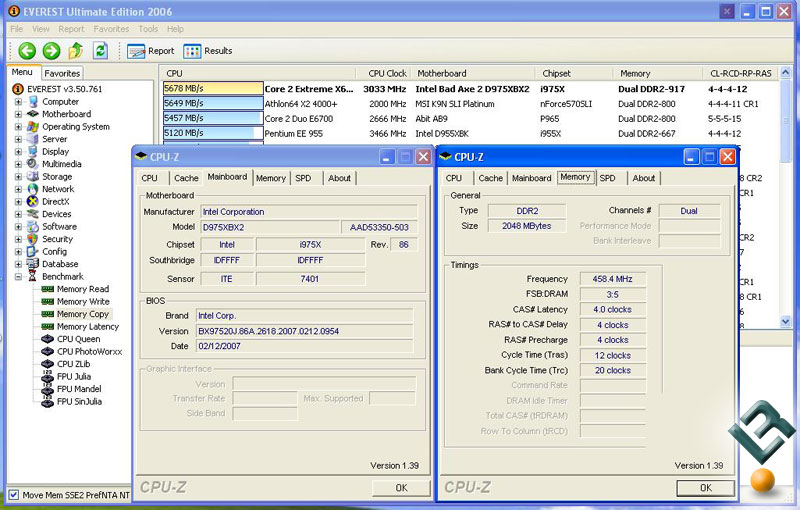Expand the Computer tree node
The image size is (800, 510).
(18, 101)
